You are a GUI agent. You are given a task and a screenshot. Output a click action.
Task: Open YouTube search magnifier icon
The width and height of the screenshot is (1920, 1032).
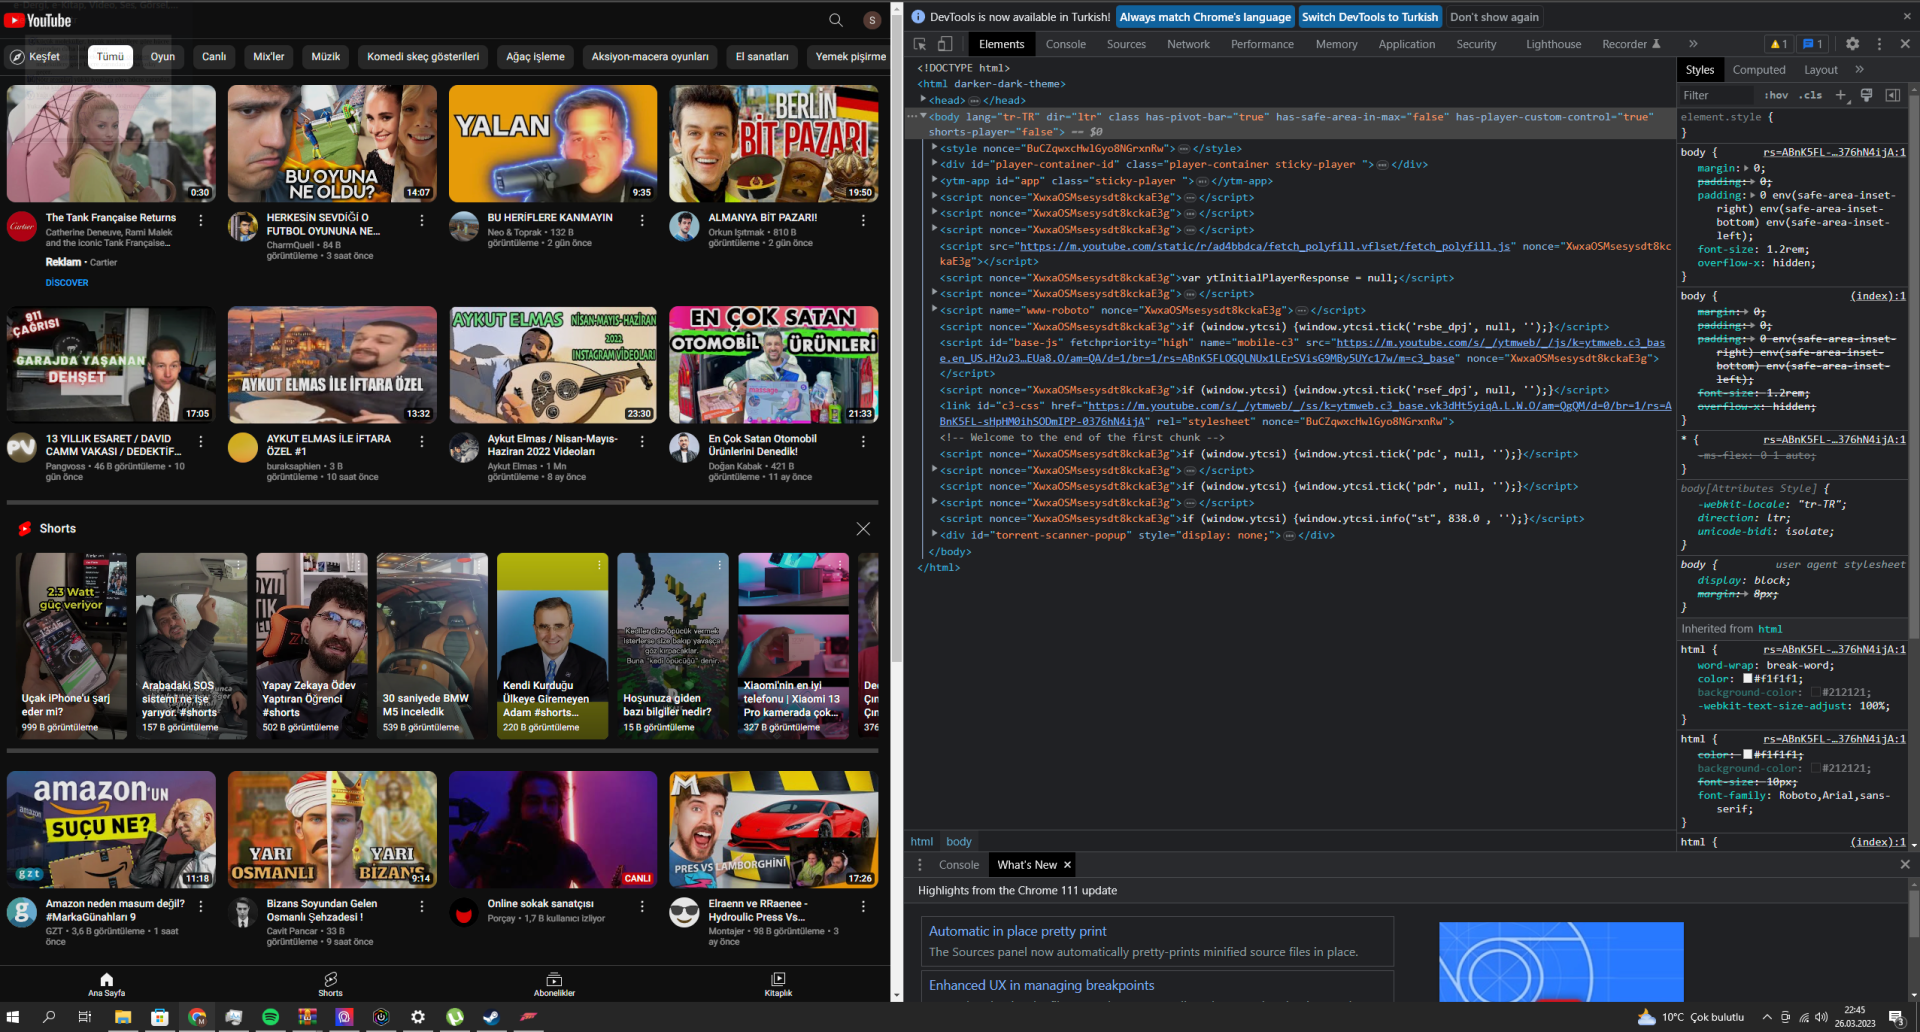(835, 20)
